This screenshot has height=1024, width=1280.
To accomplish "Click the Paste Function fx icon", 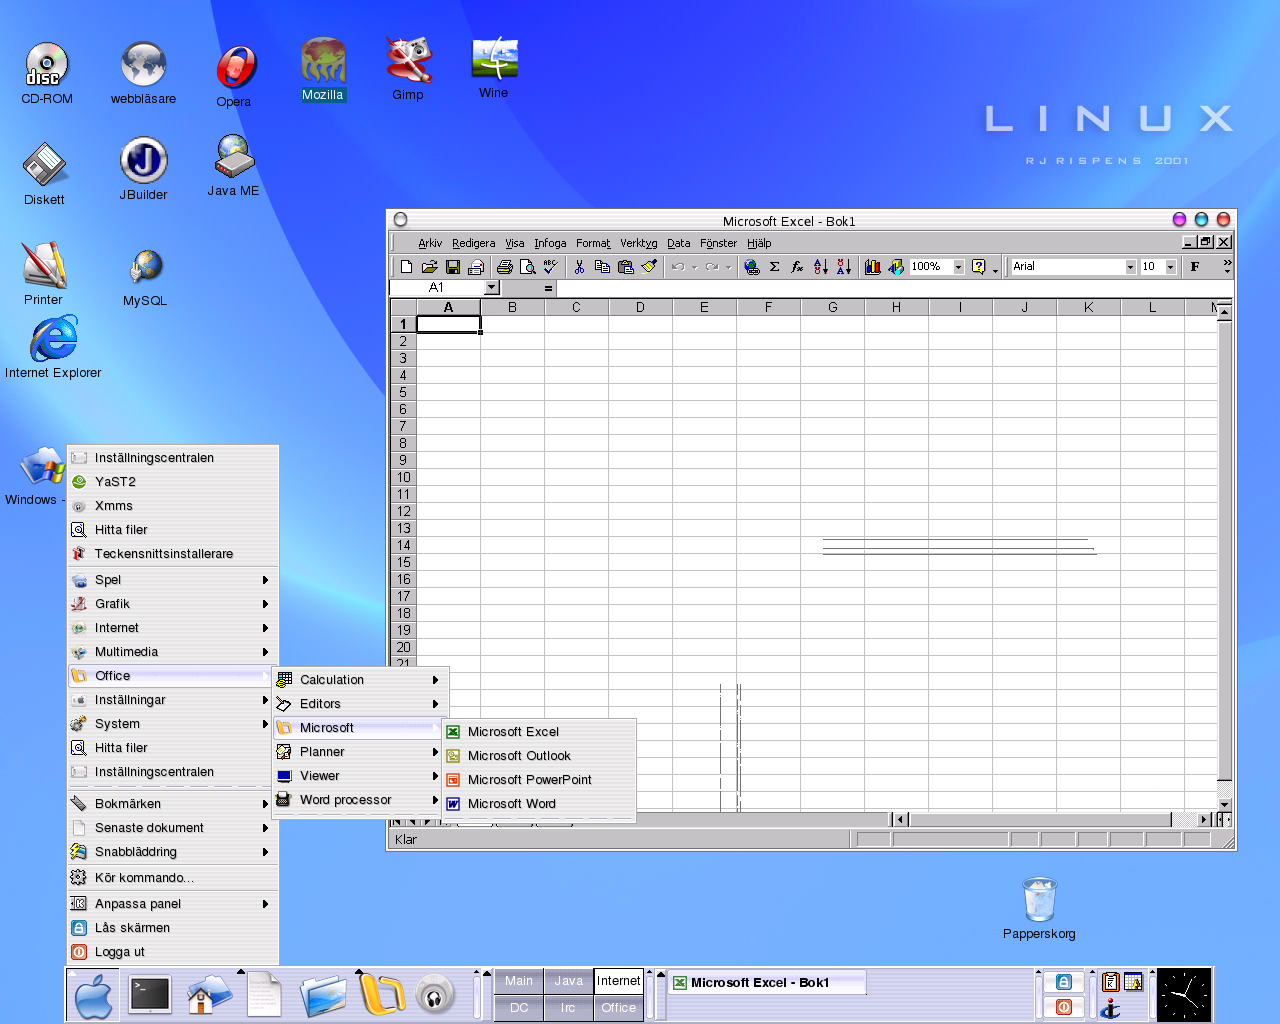I will pyautogui.click(x=797, y=267).
